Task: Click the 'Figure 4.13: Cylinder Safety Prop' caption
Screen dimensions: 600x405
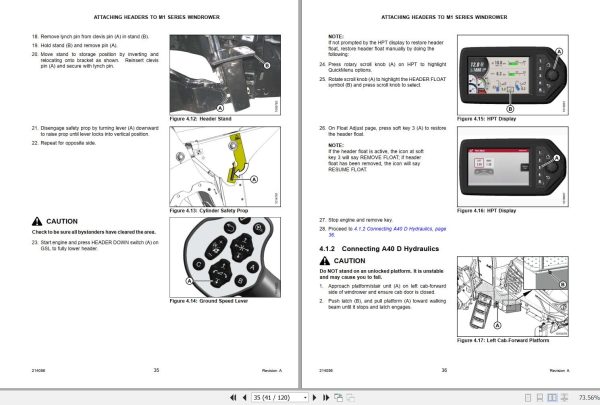Action: click(x=209, y=211)
